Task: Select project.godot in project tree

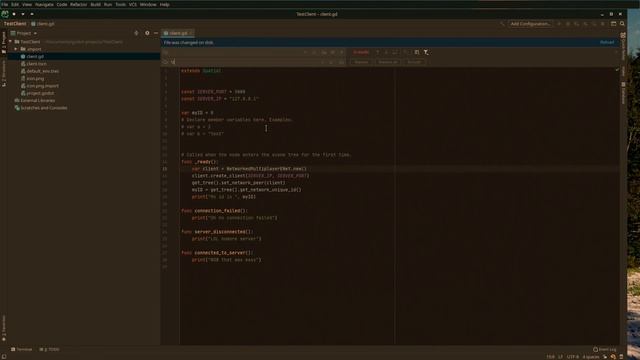Action: (x=40, y=93)
